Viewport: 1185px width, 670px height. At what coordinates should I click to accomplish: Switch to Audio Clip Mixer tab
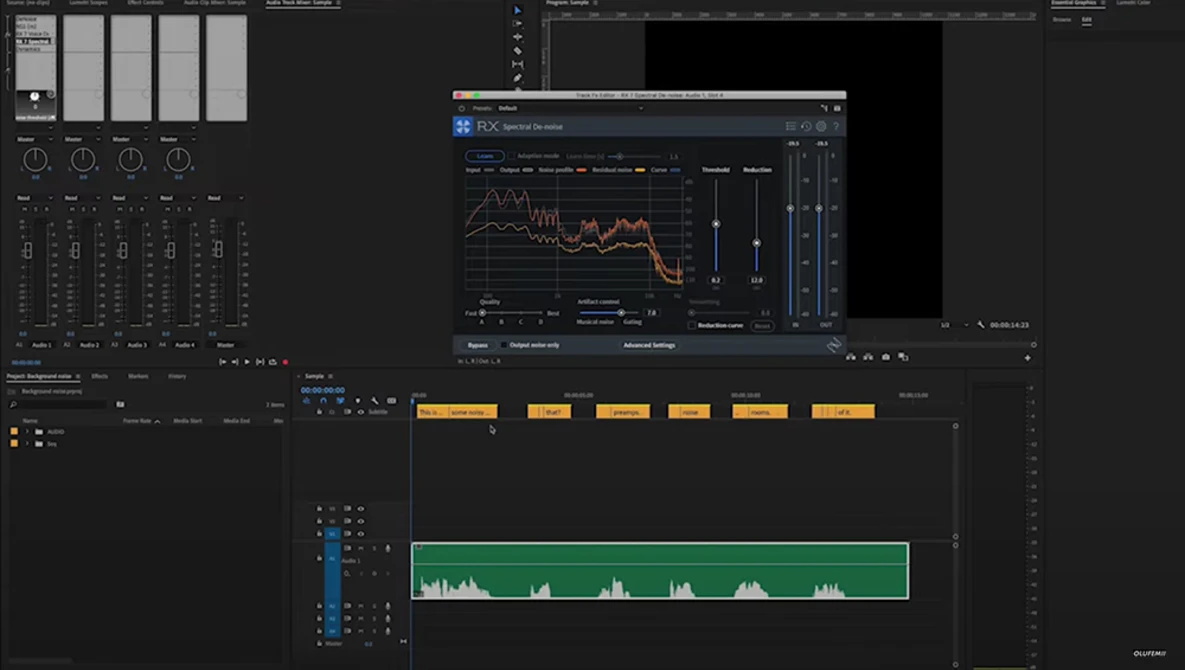[215, 3]
